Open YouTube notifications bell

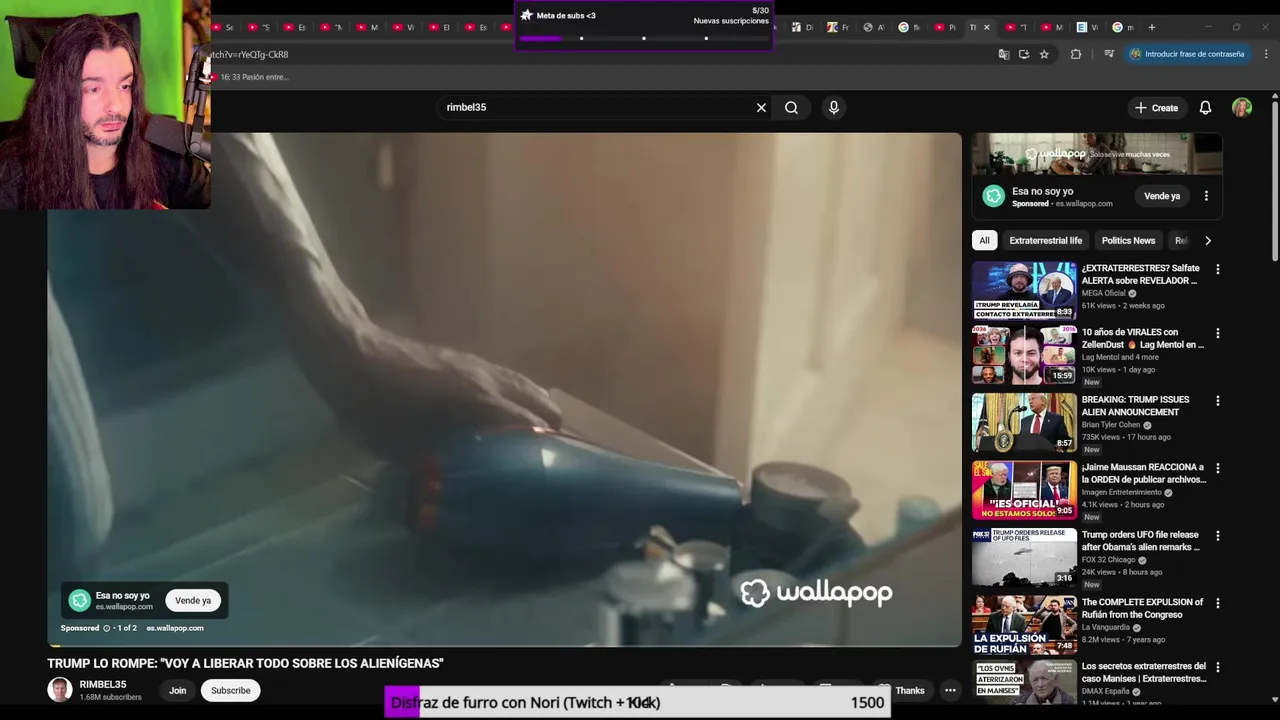pyautogui.click(x=1205, y=108)
